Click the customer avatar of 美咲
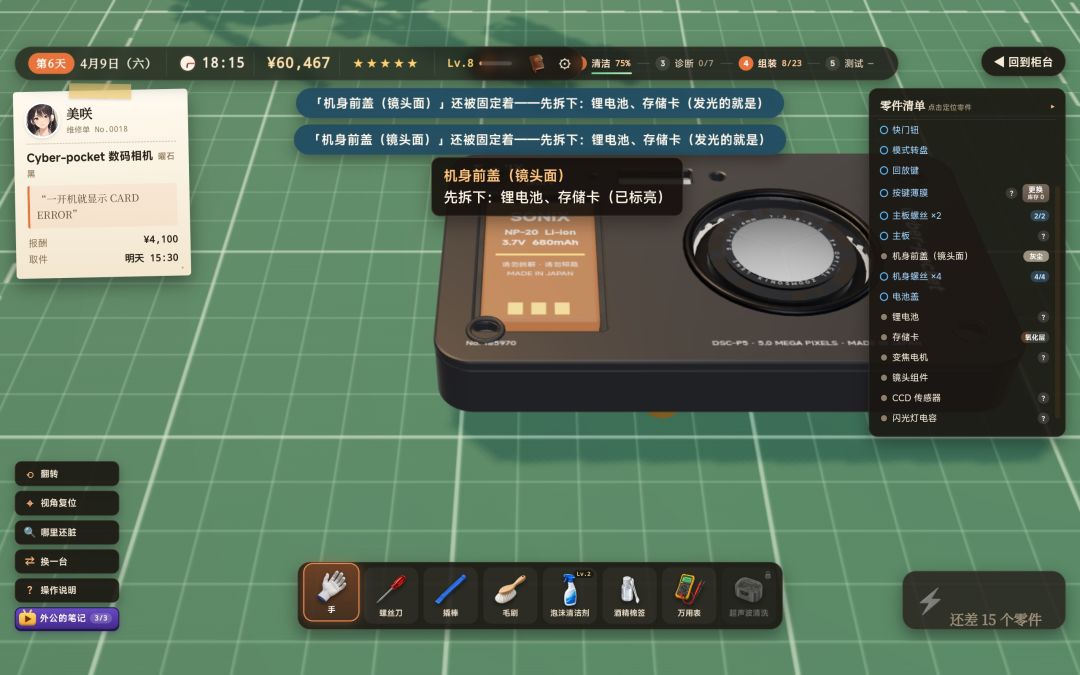The width and height of the screenshot is (1080, 675). click(x=42, y=120)
